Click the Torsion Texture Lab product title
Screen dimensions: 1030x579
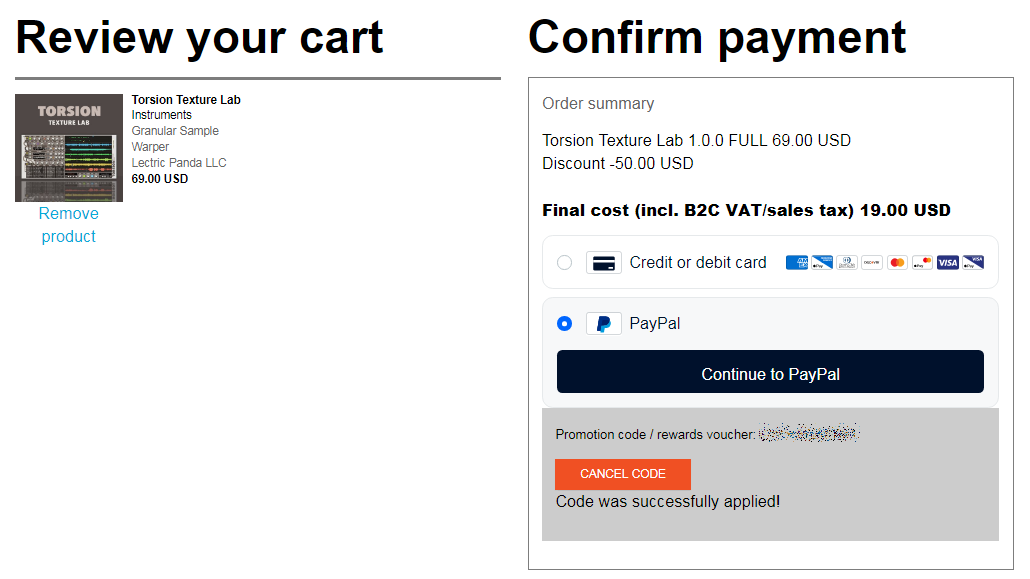[x=186, y=100]
